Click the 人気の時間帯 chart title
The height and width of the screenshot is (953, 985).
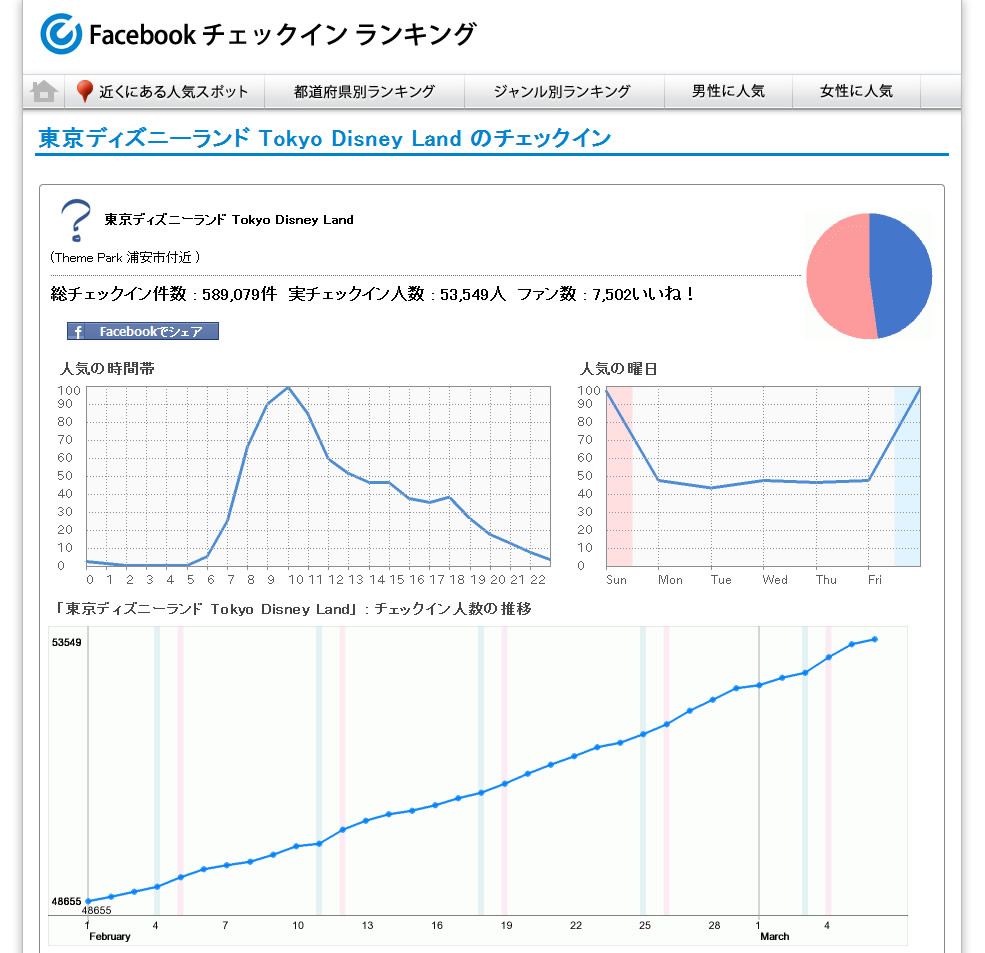tap(107, 369)
